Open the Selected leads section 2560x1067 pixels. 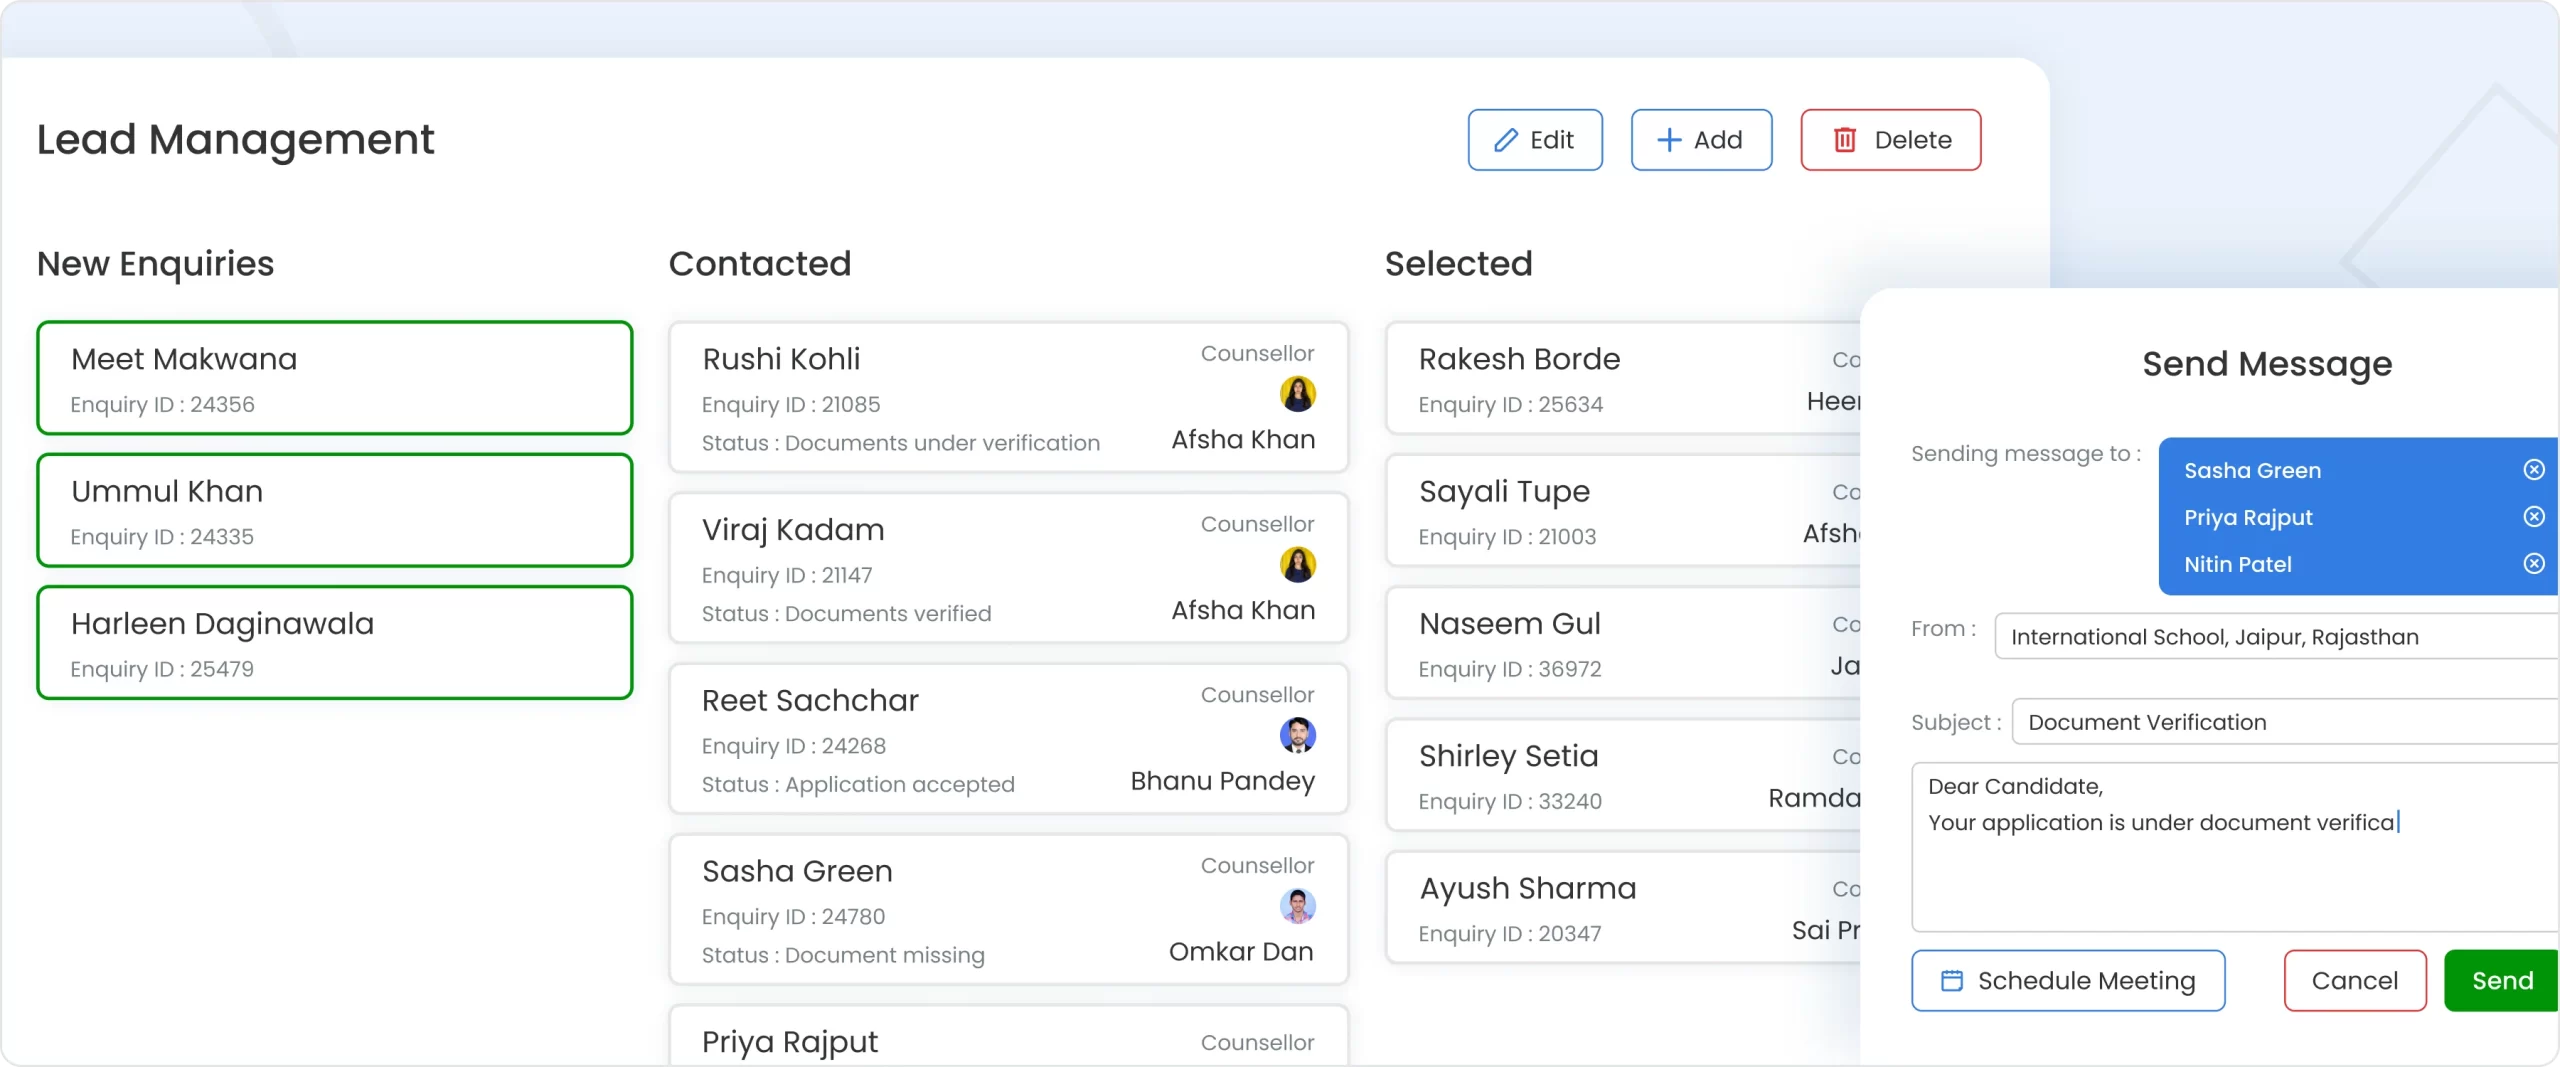tap(1458, 263)
